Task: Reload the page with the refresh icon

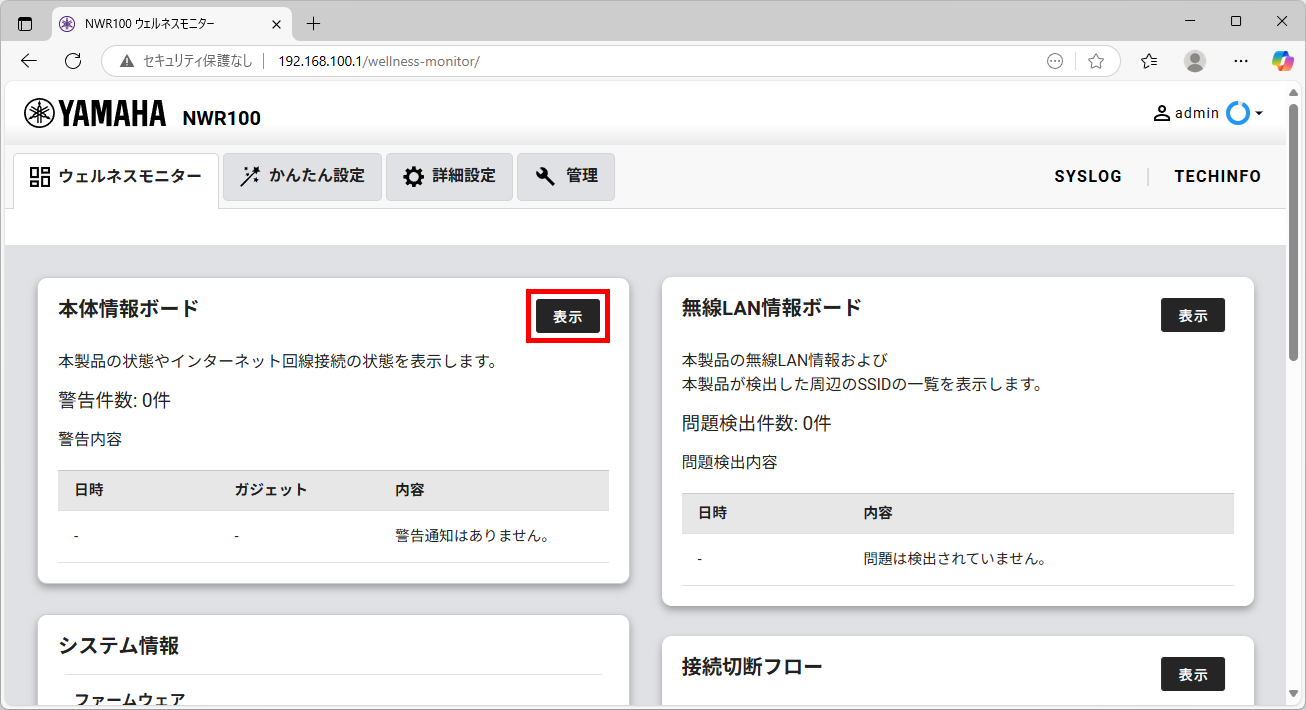Action: pos(72,61)
